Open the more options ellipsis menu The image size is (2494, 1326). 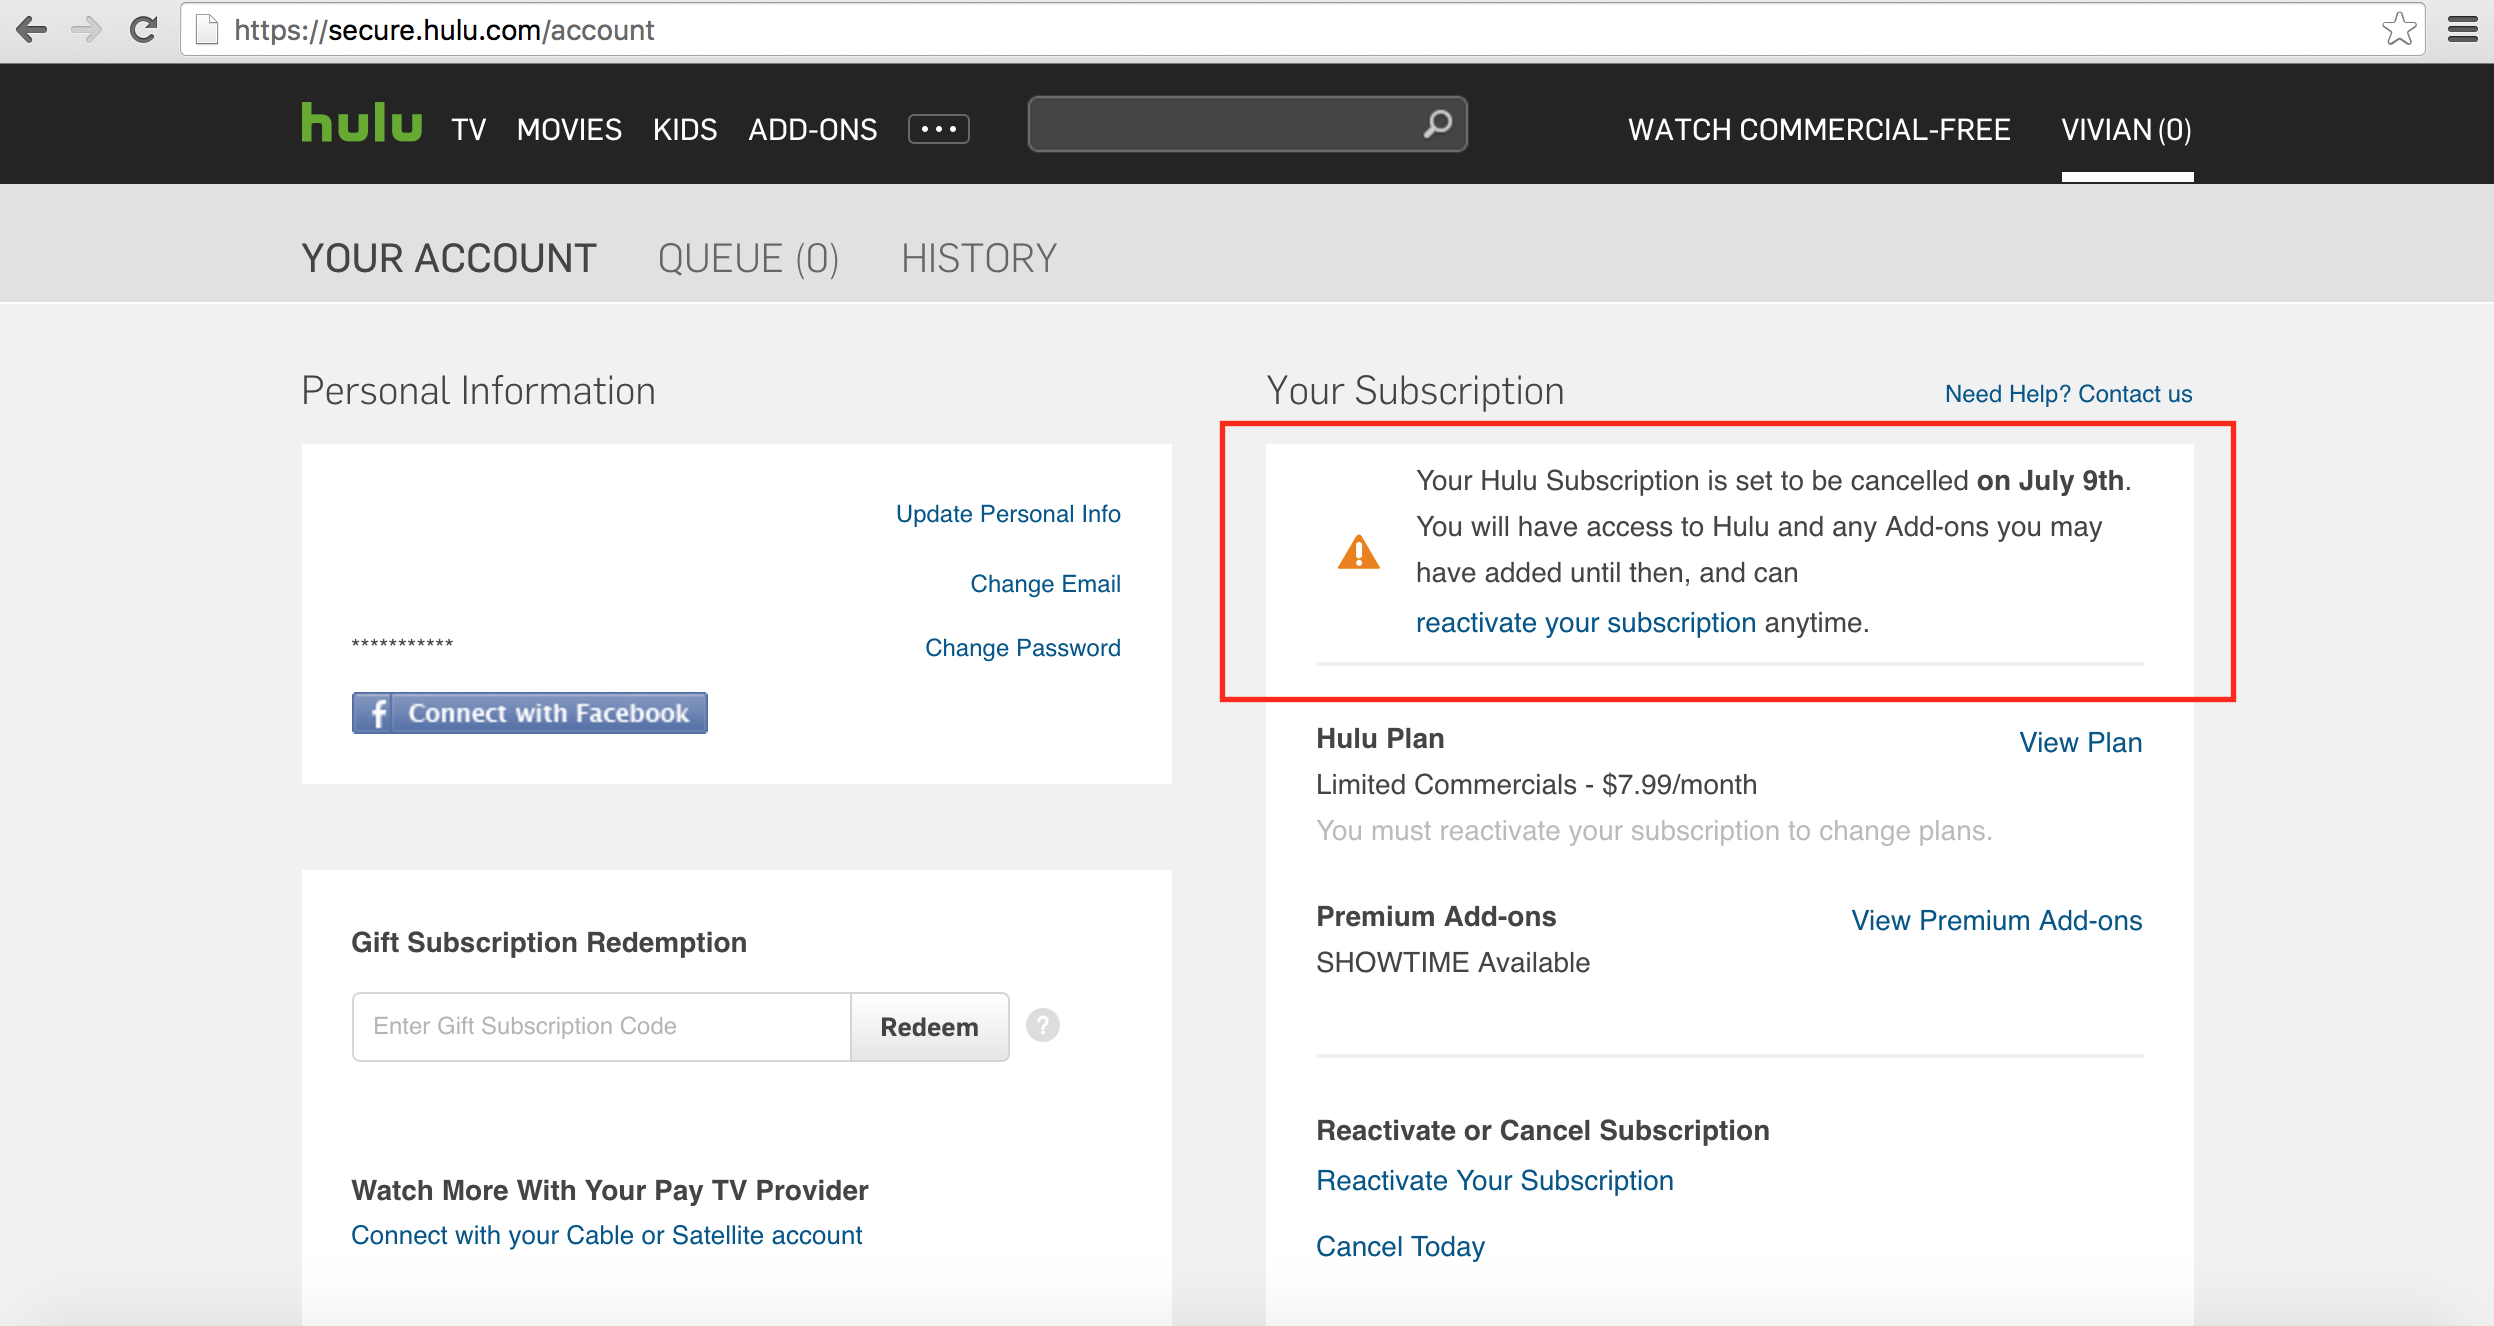coord(938,129)
